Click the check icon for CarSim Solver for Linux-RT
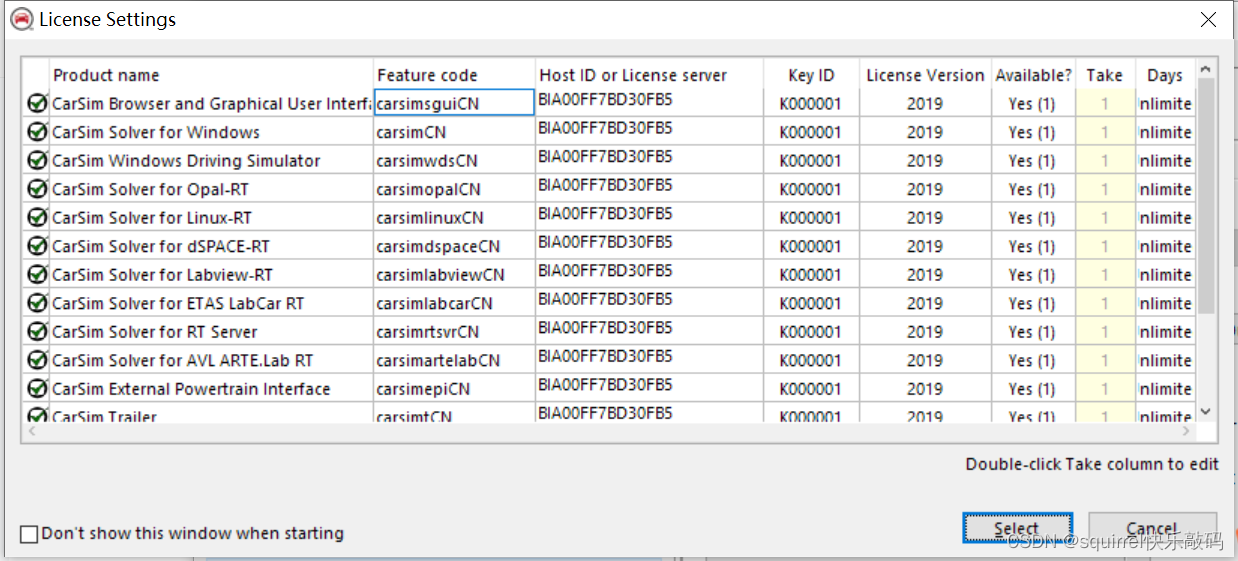The width and height of the screenshot is (1238, 561). [x=37, y=217]
